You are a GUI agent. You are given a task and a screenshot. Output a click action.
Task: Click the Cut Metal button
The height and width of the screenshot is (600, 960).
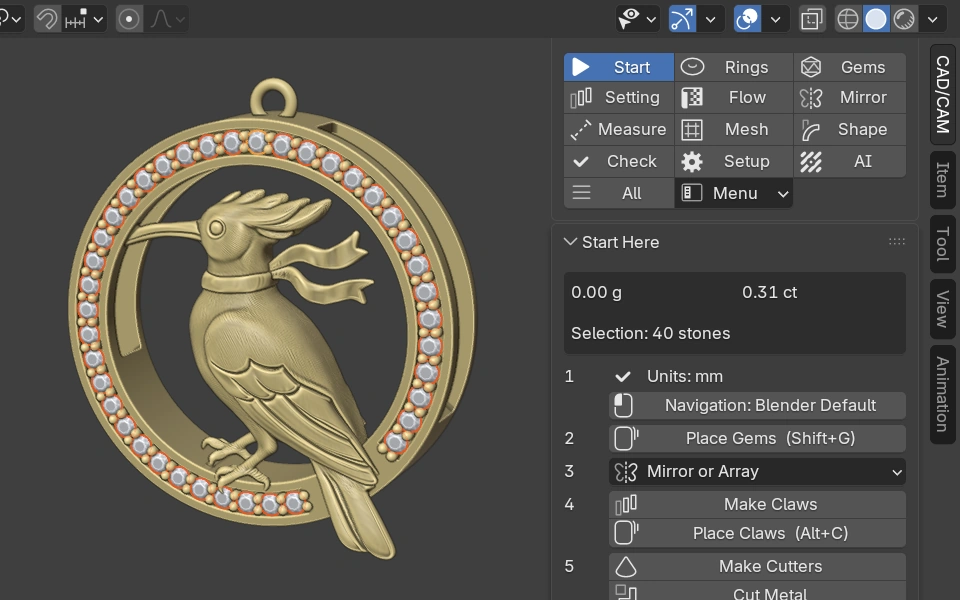coord(757,592)
